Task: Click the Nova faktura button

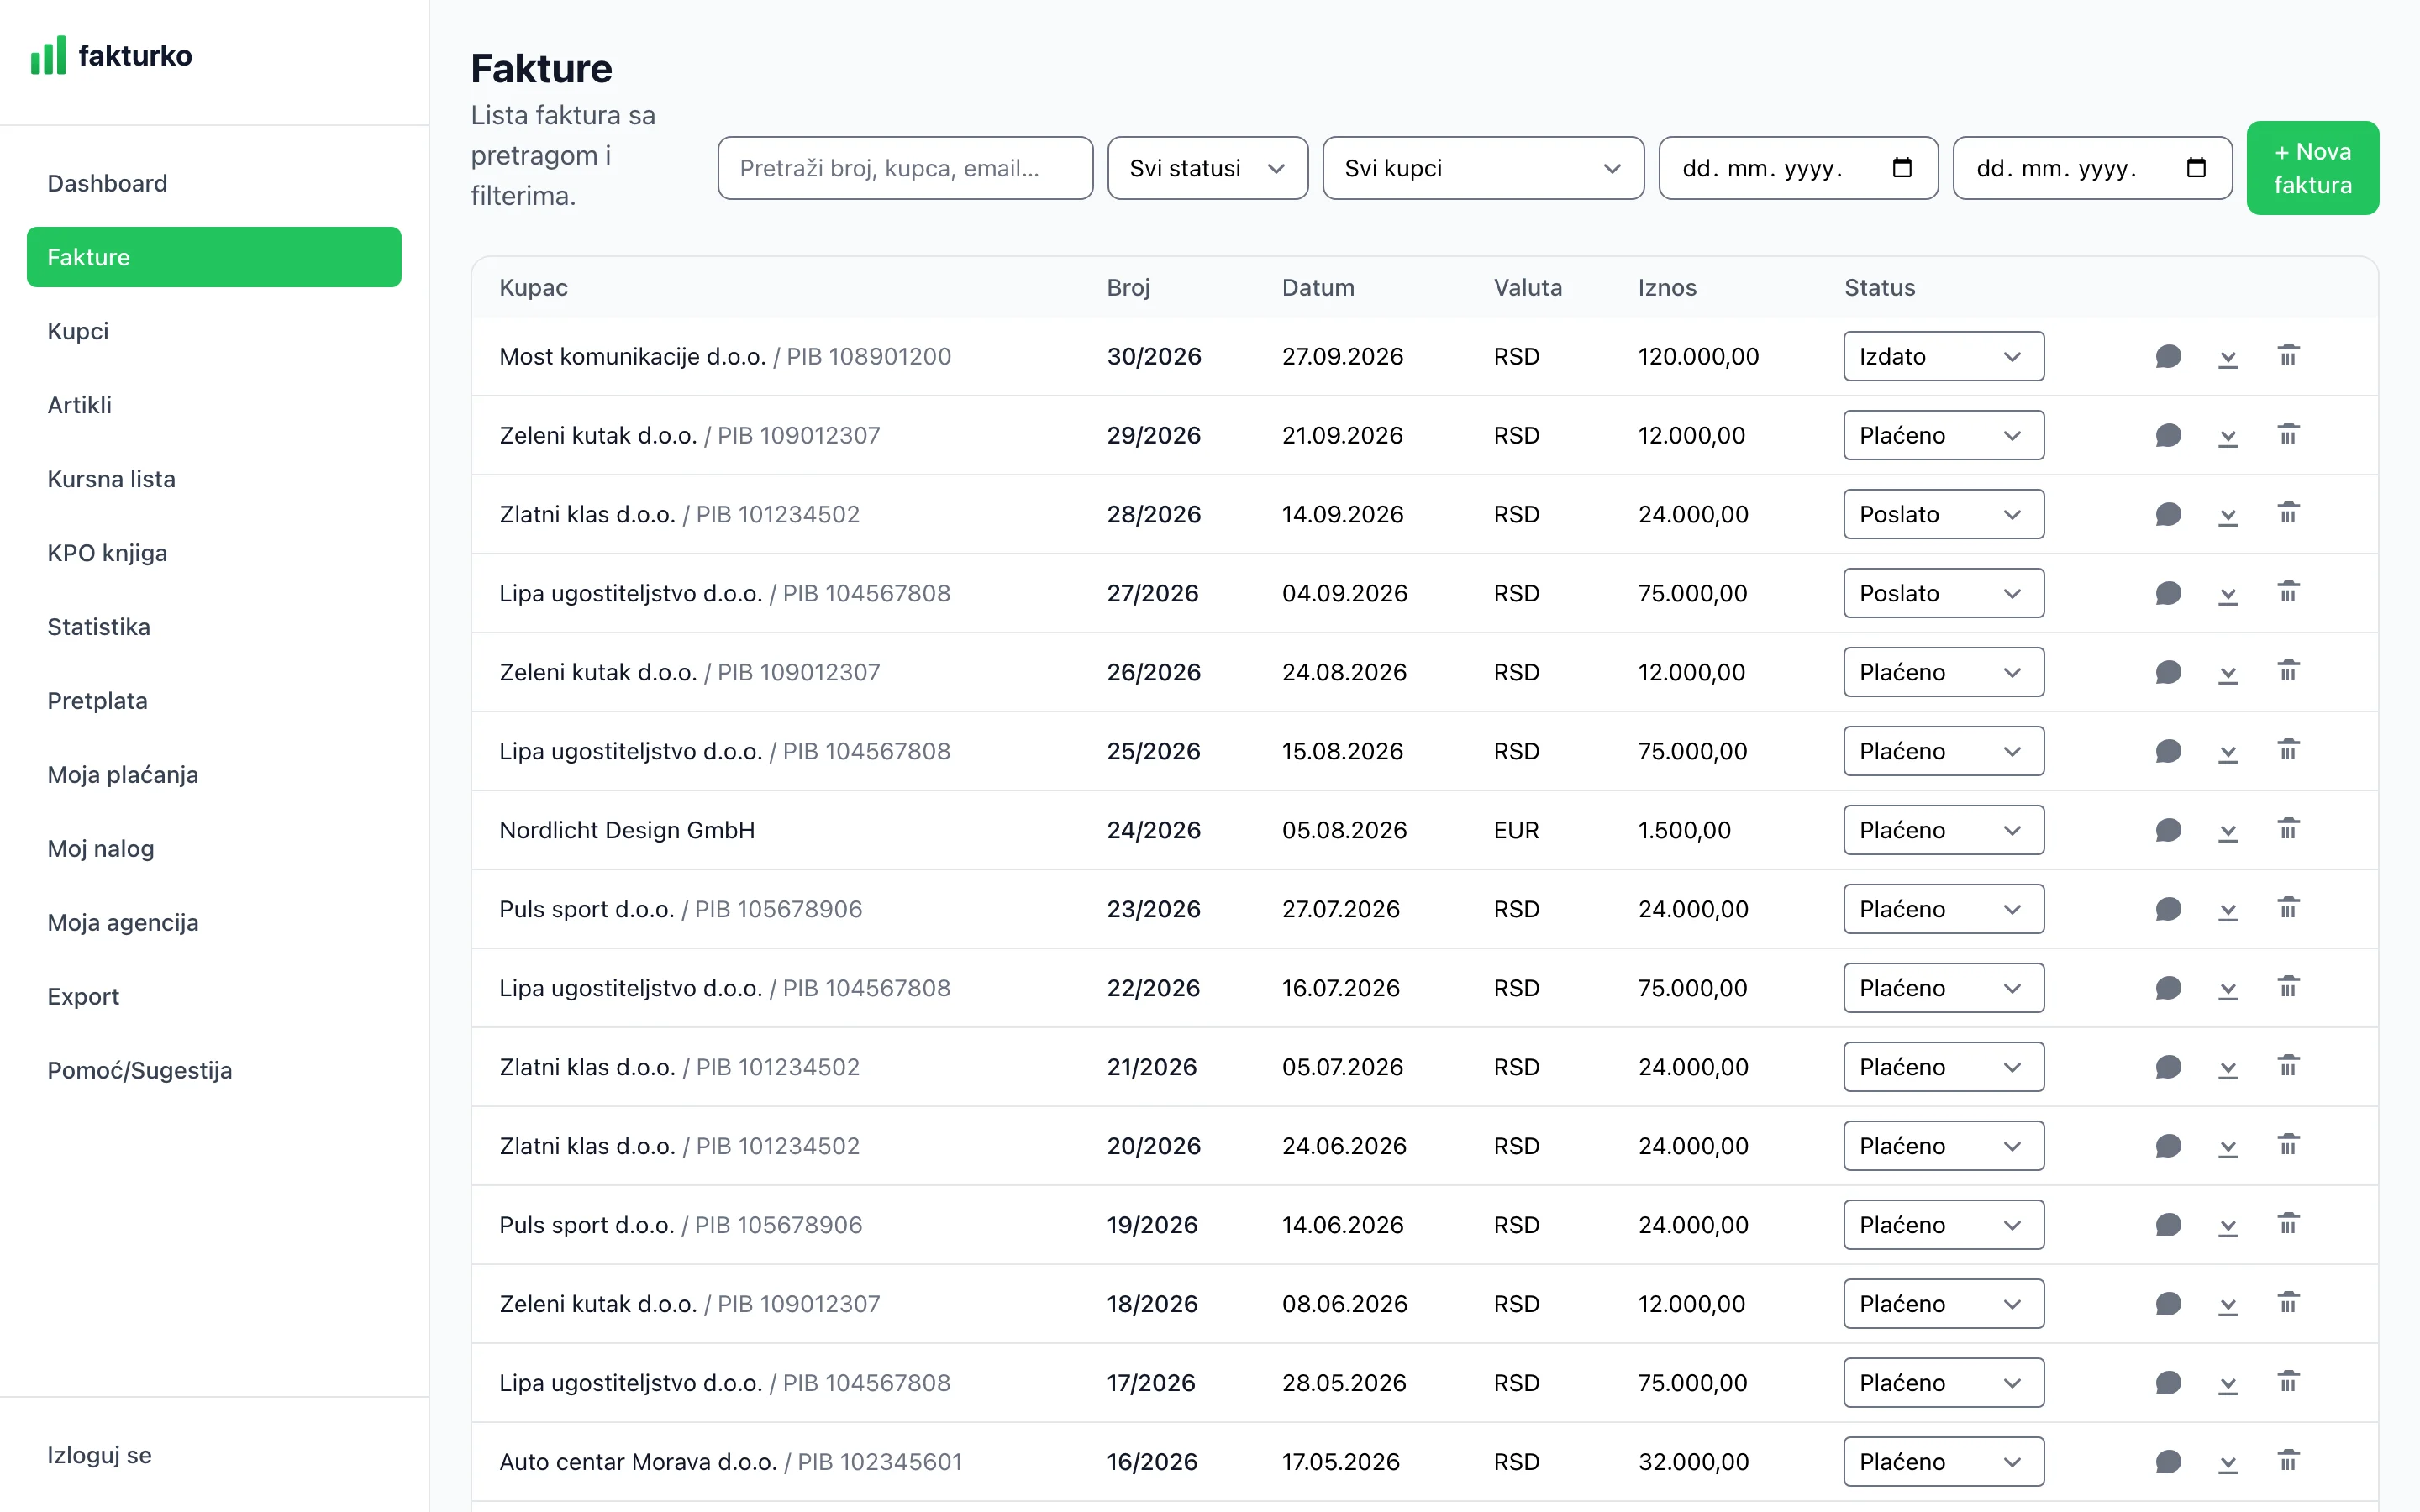Action: (x=2312, y=168)
